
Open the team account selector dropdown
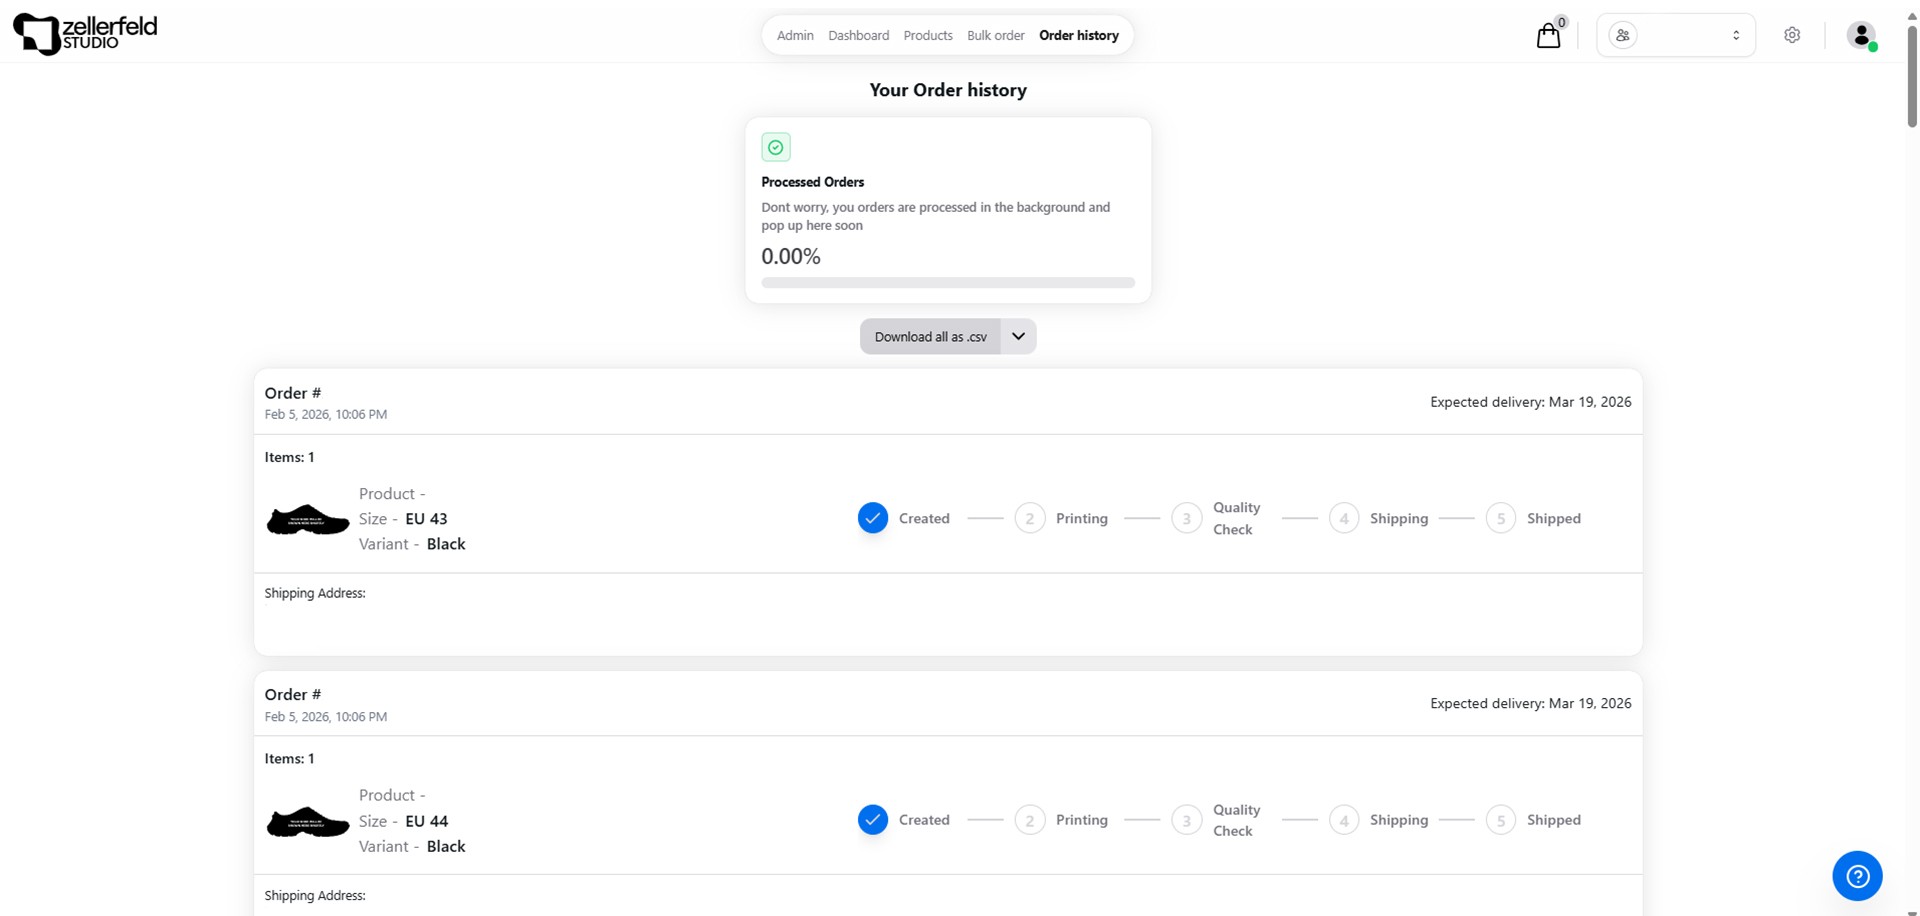(x=1676, y=35)
